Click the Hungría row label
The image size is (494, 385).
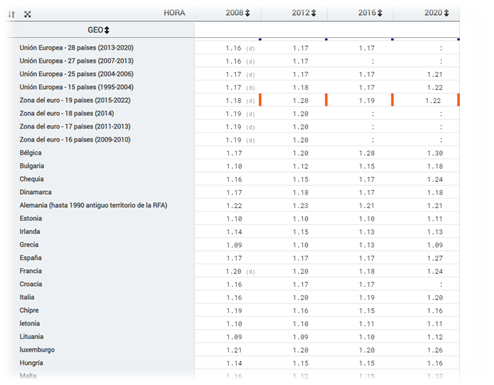click(x=31, y=363)
